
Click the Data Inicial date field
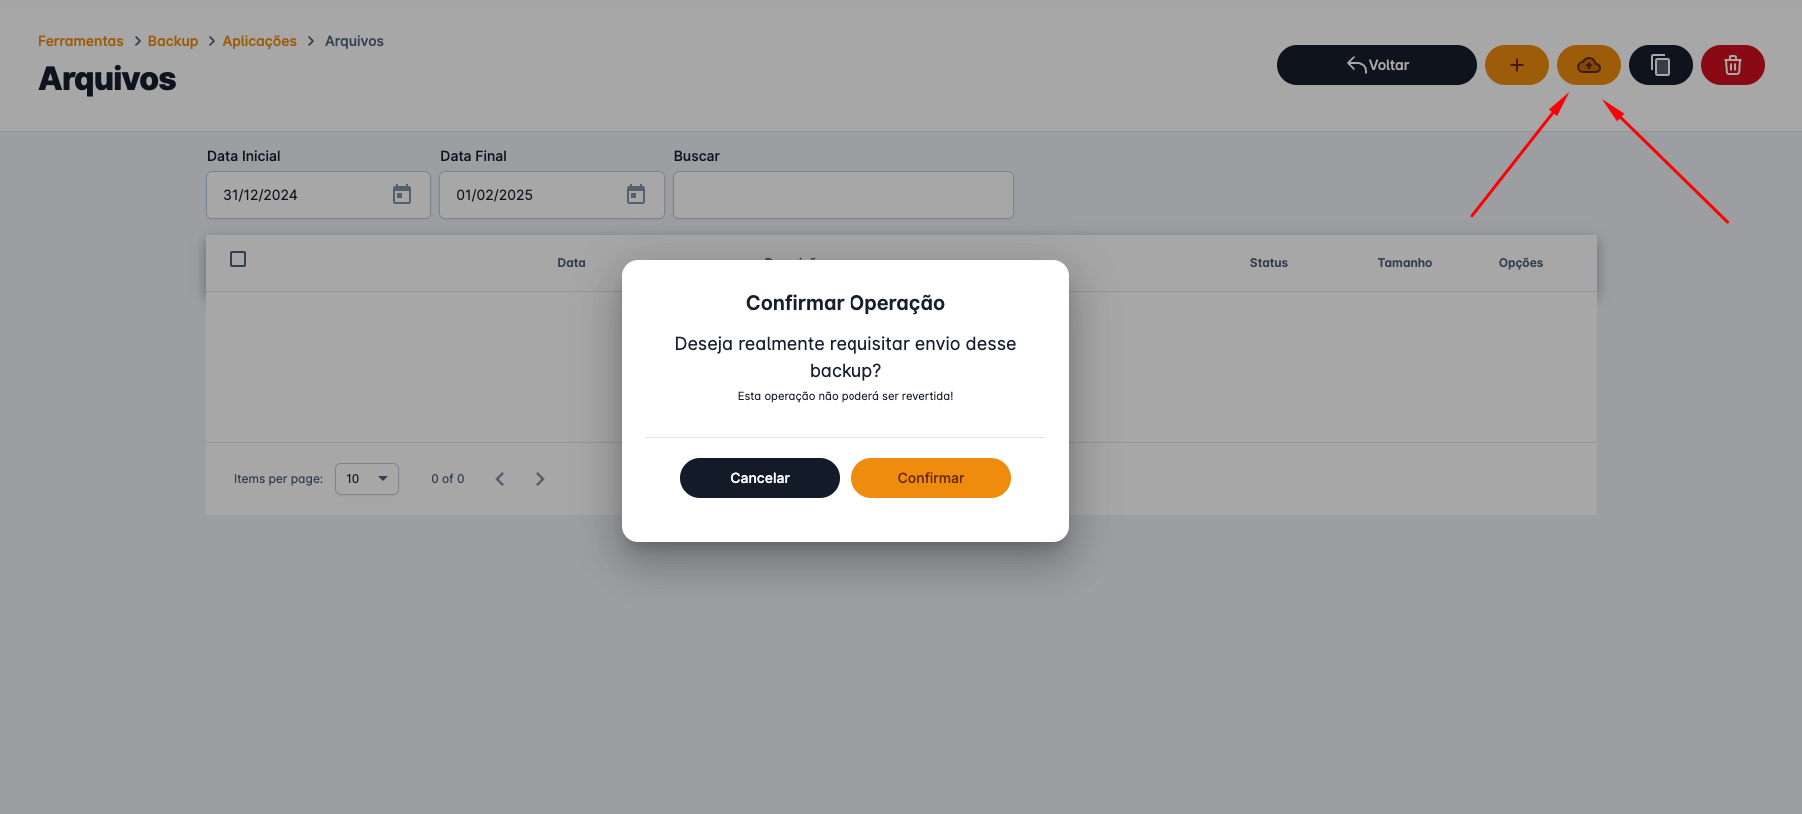coord(300,195)
